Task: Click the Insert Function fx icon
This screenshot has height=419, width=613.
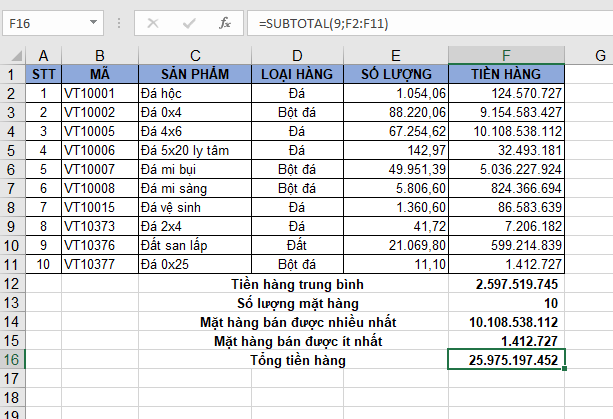Action: pyautogui.click(x=225, y=22)
